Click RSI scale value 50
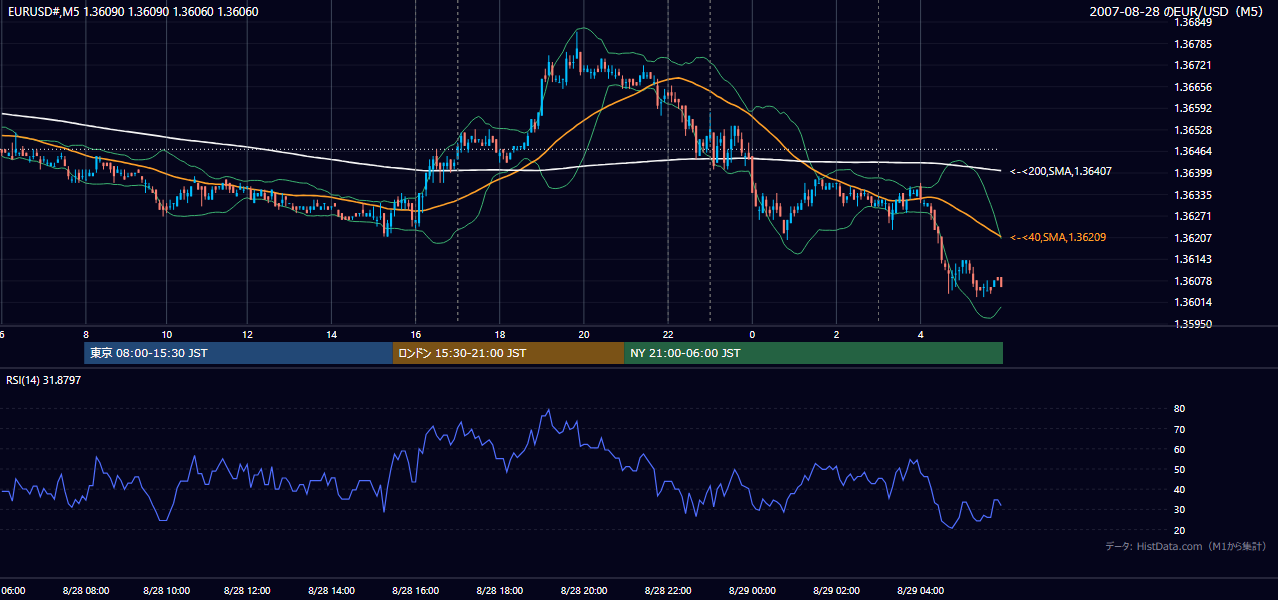The width and height of the screenshot is (1278, 600). click(1179, 469)
